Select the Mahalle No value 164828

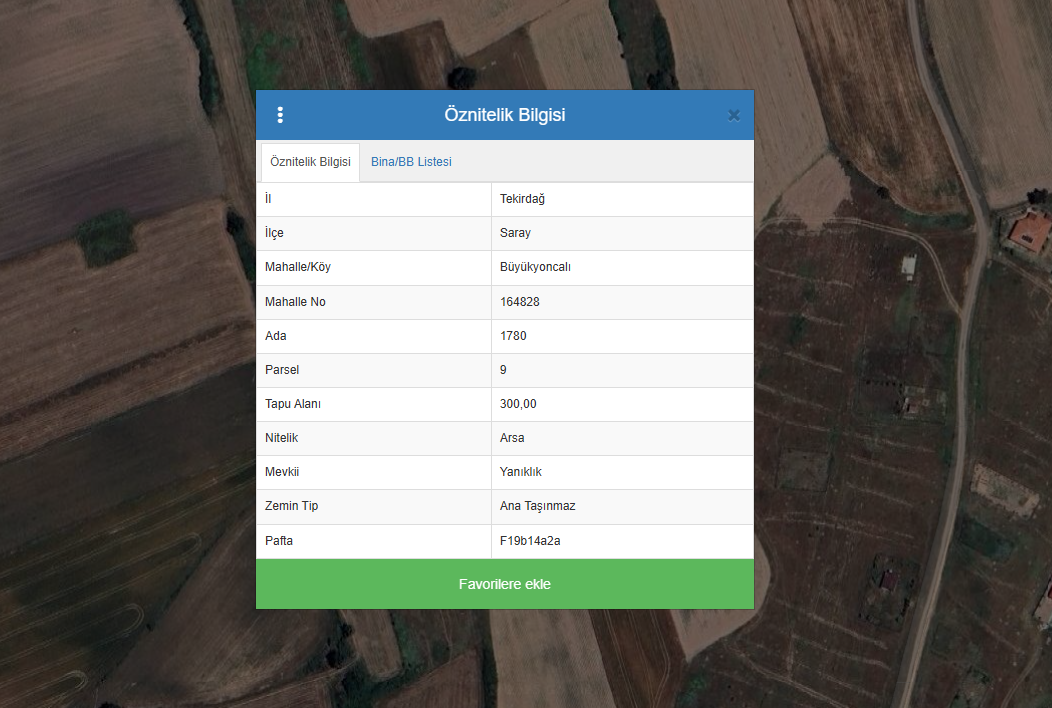[520, 302]
